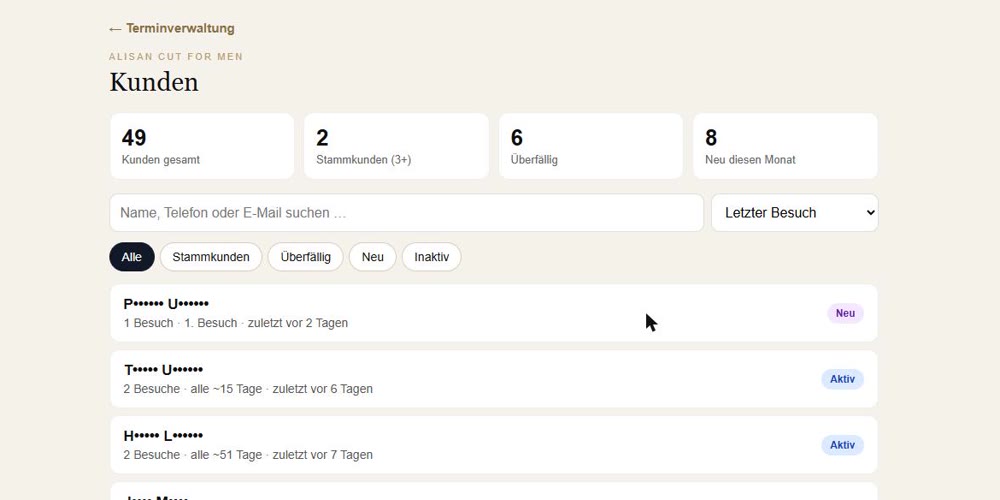
Task: Open the Kunden gesamt stat card
Action: click(x=202, y=146)
